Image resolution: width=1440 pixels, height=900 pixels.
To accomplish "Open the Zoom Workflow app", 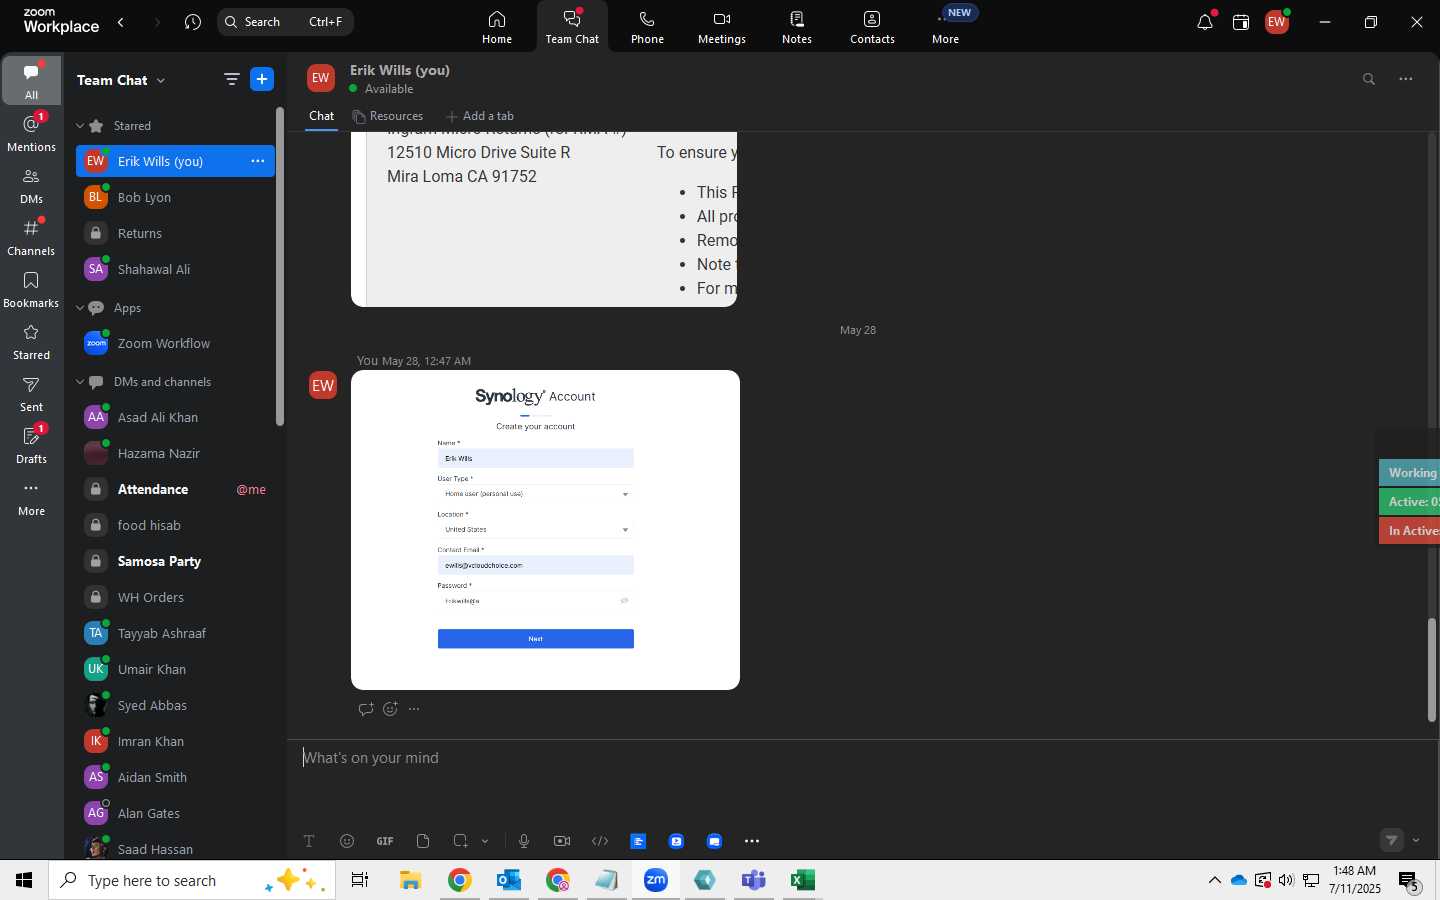I will coord(175,343).
